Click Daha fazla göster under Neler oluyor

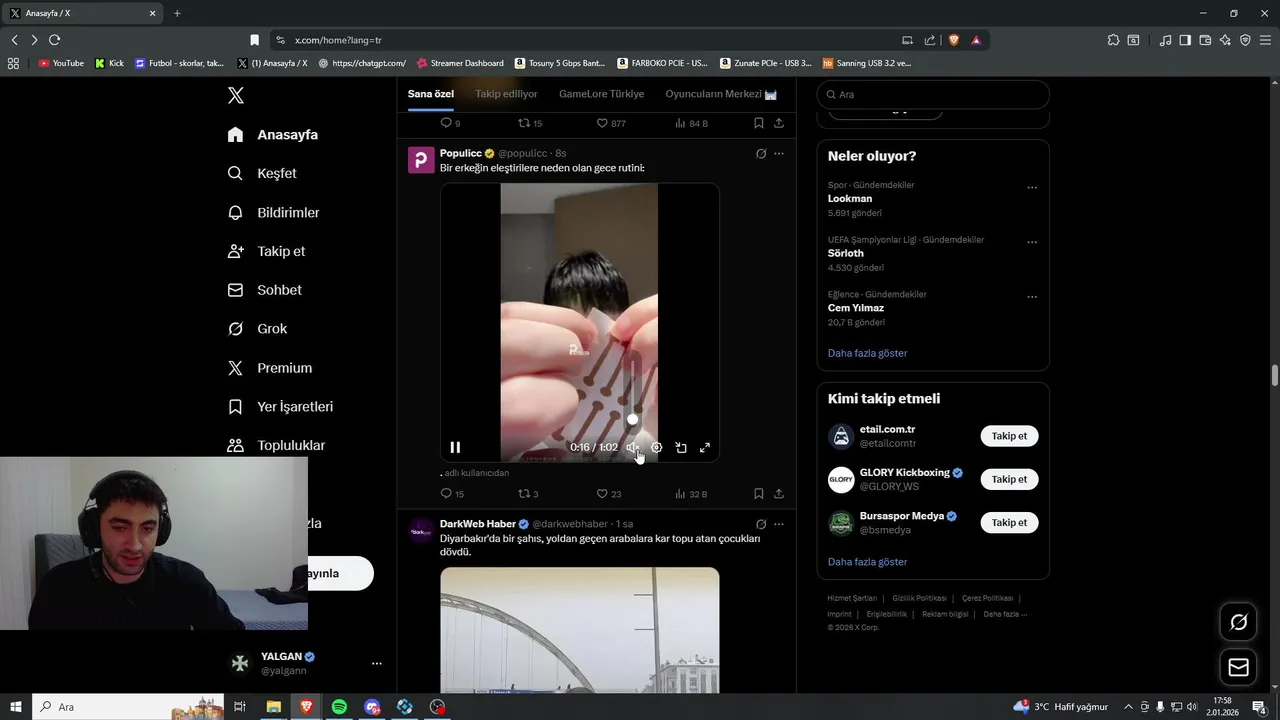pyautogui.click(x=868, y=353)
